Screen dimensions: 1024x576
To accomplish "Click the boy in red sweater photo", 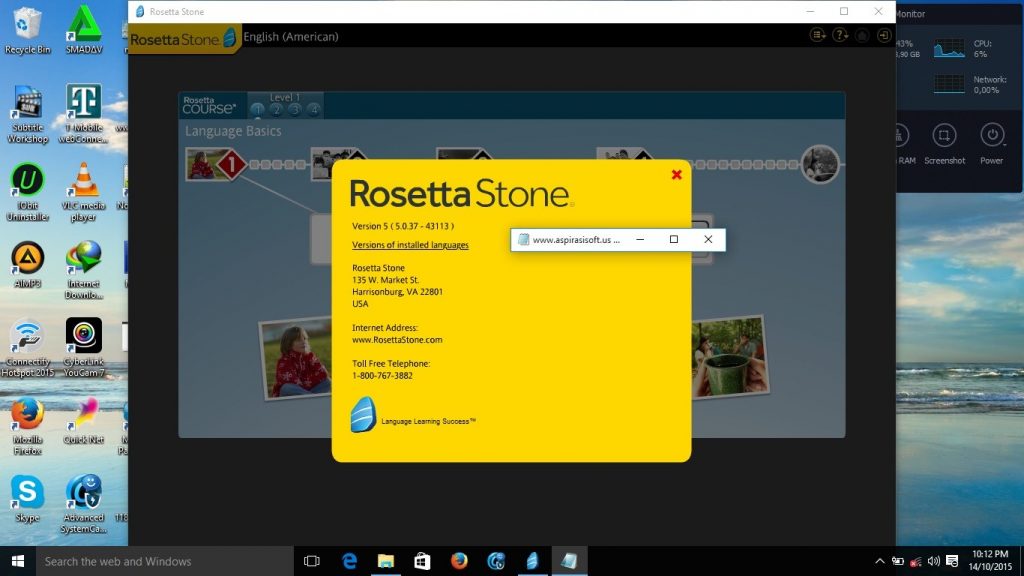I will click(x=297, y=358).
